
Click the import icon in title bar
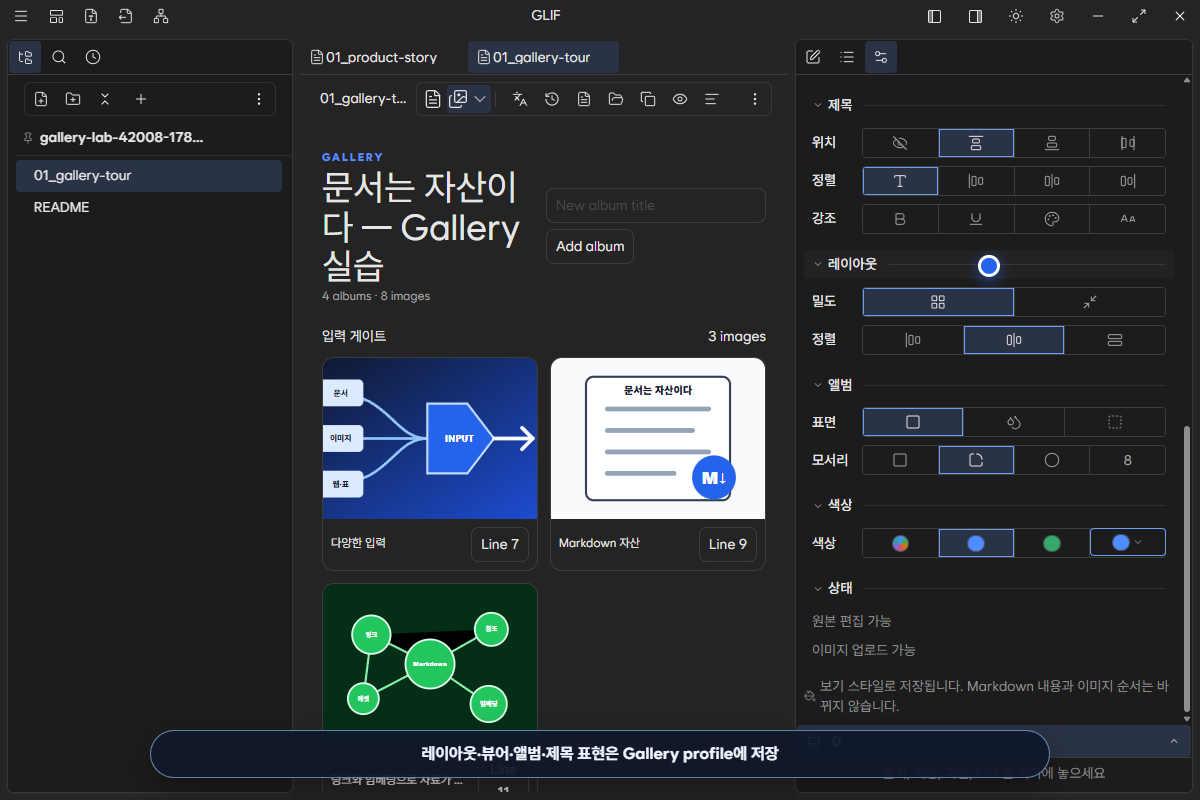[125, 16]
